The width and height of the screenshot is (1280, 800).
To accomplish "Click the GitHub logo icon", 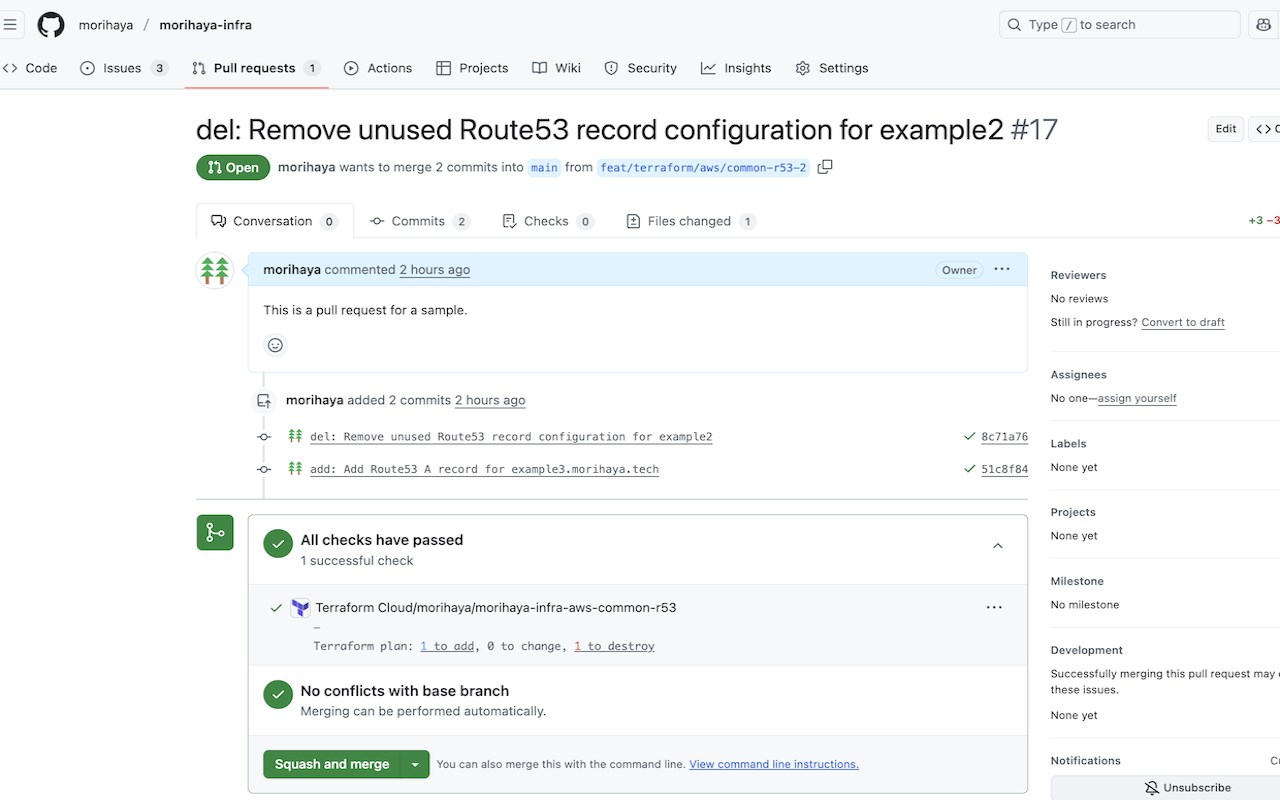I will pyautogui.click(x=50, y=25).
